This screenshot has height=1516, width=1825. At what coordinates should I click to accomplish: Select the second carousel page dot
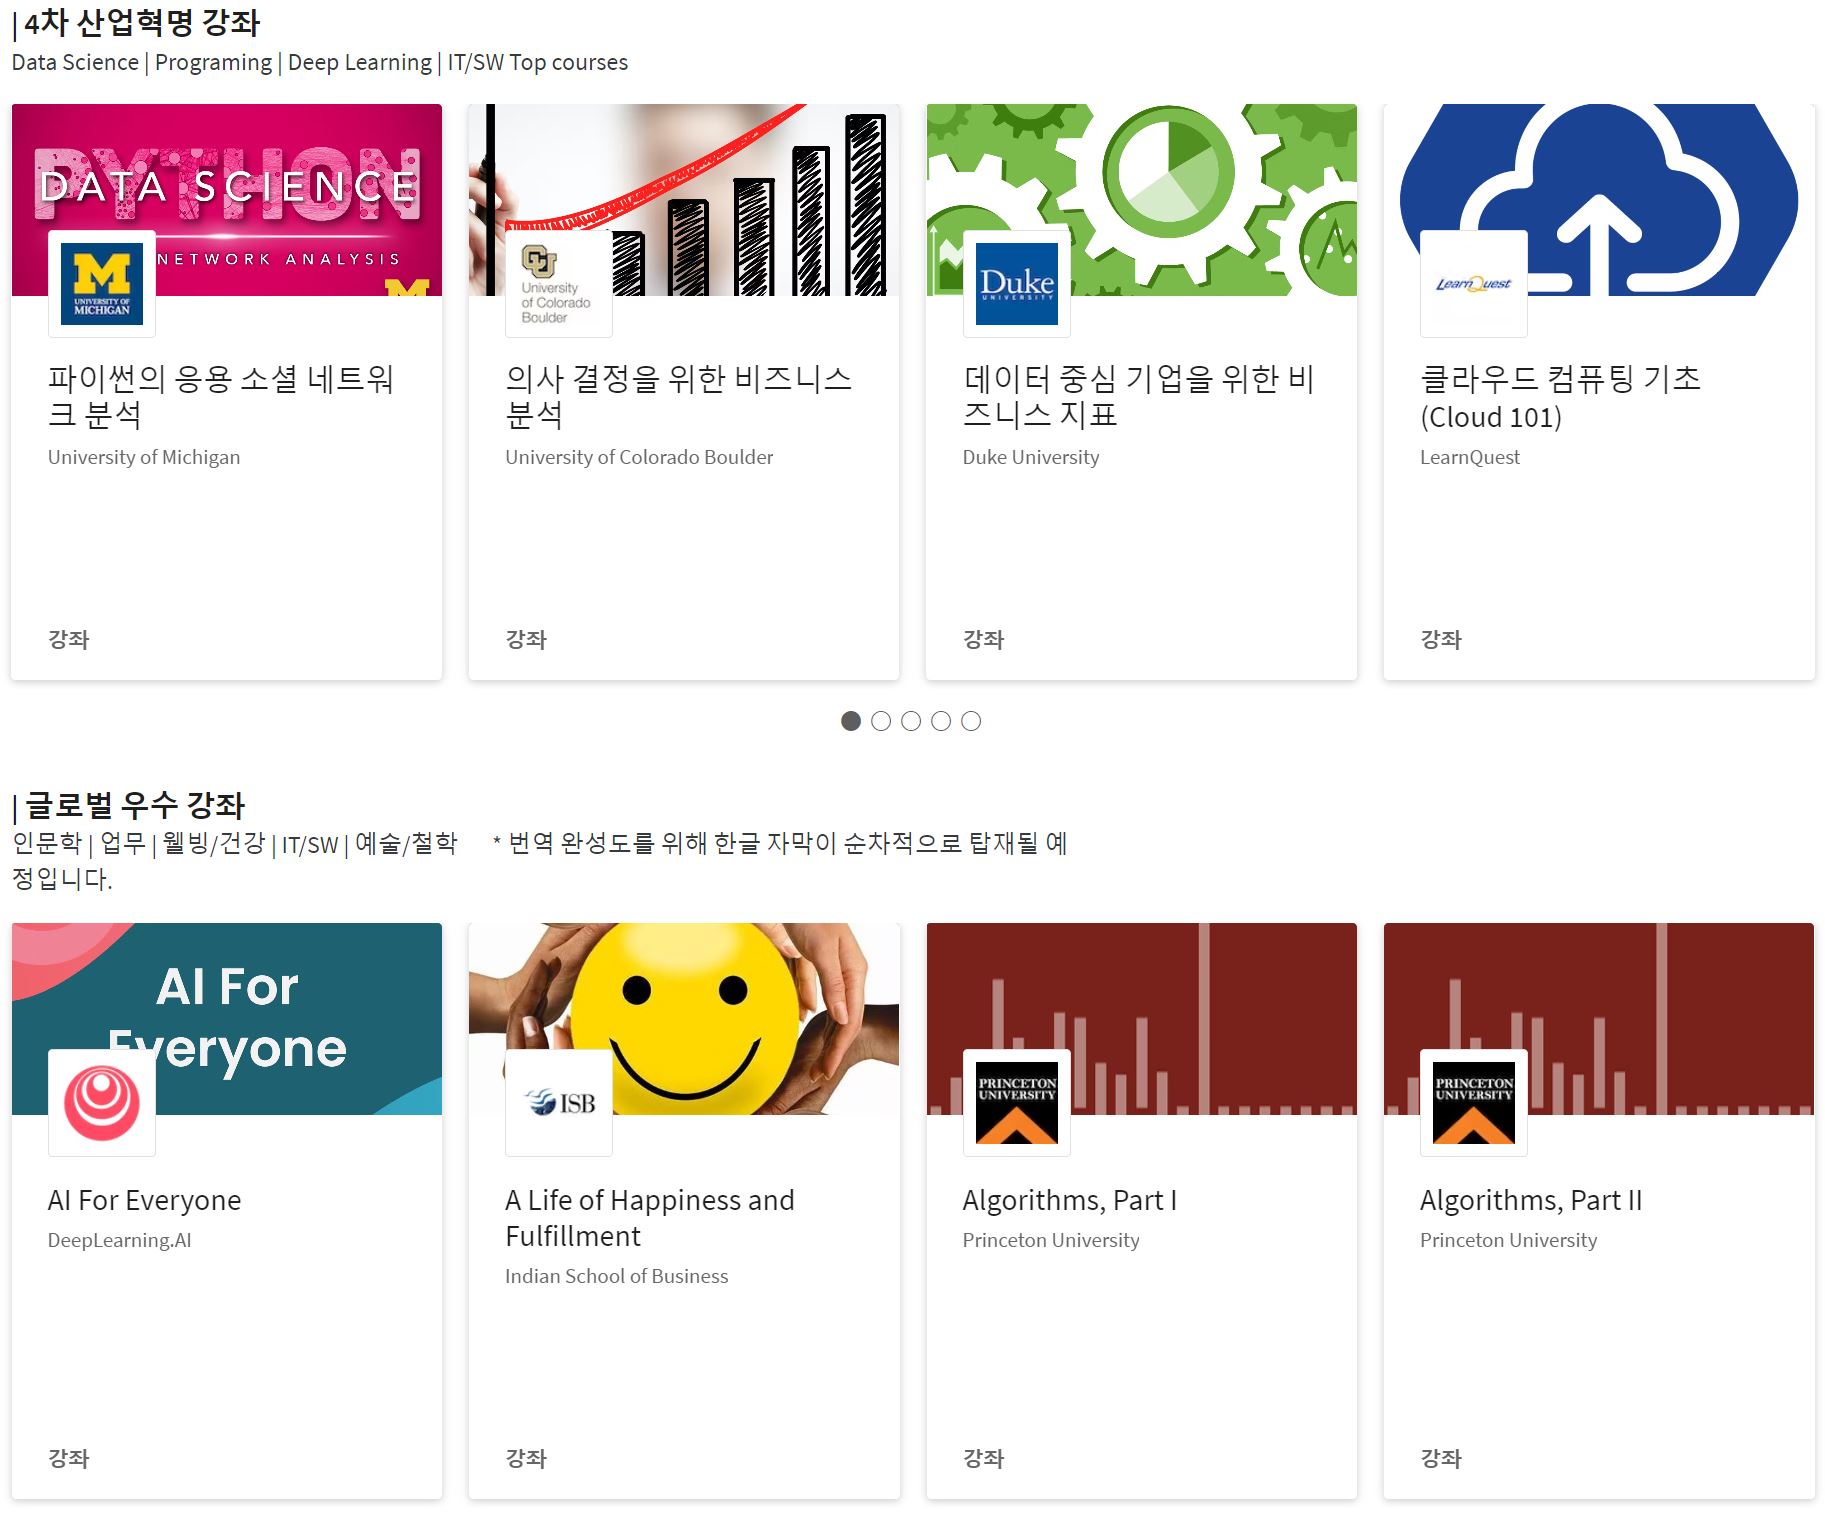point(881,721)
